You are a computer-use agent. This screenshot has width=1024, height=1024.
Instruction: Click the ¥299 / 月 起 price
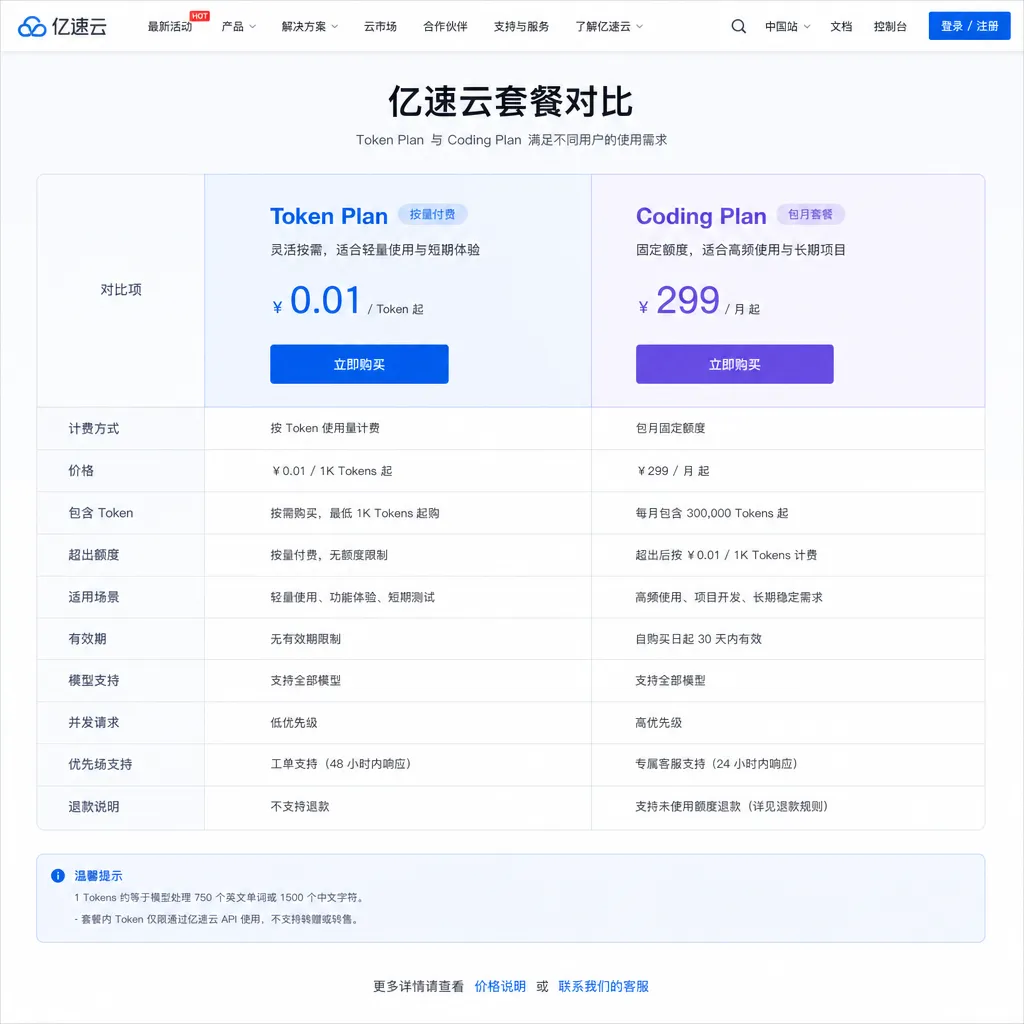point(699,301)
